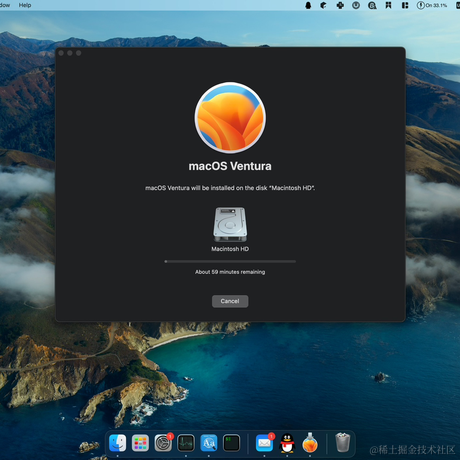
Task: Open the Trash in the Dock
Action: pos(342,442)
